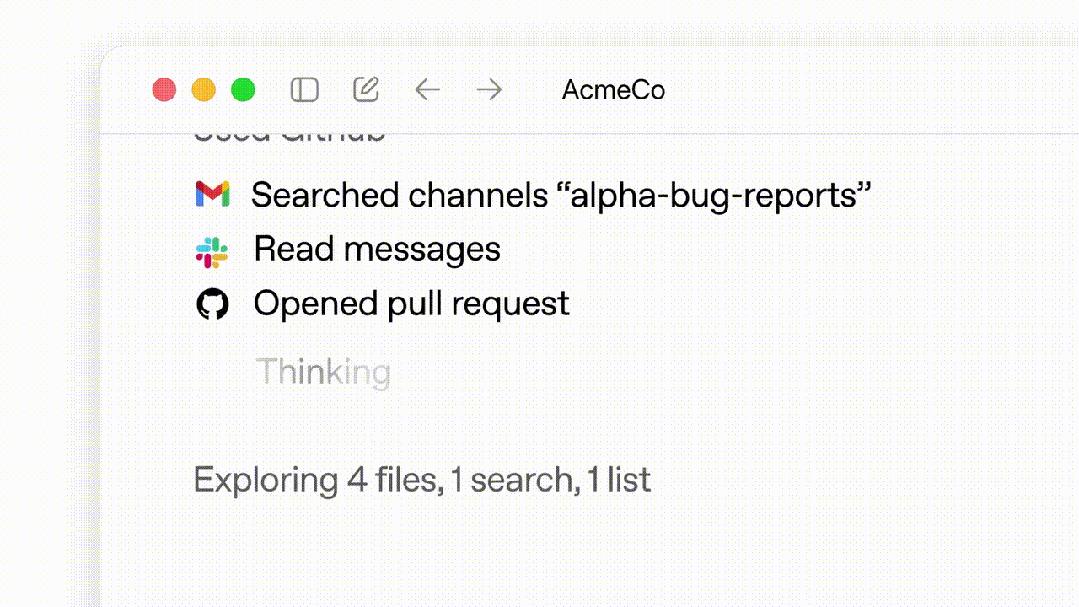1079x607 pixels.
Task: Toggle the sidebar panel icon
Action: (305, 90)
